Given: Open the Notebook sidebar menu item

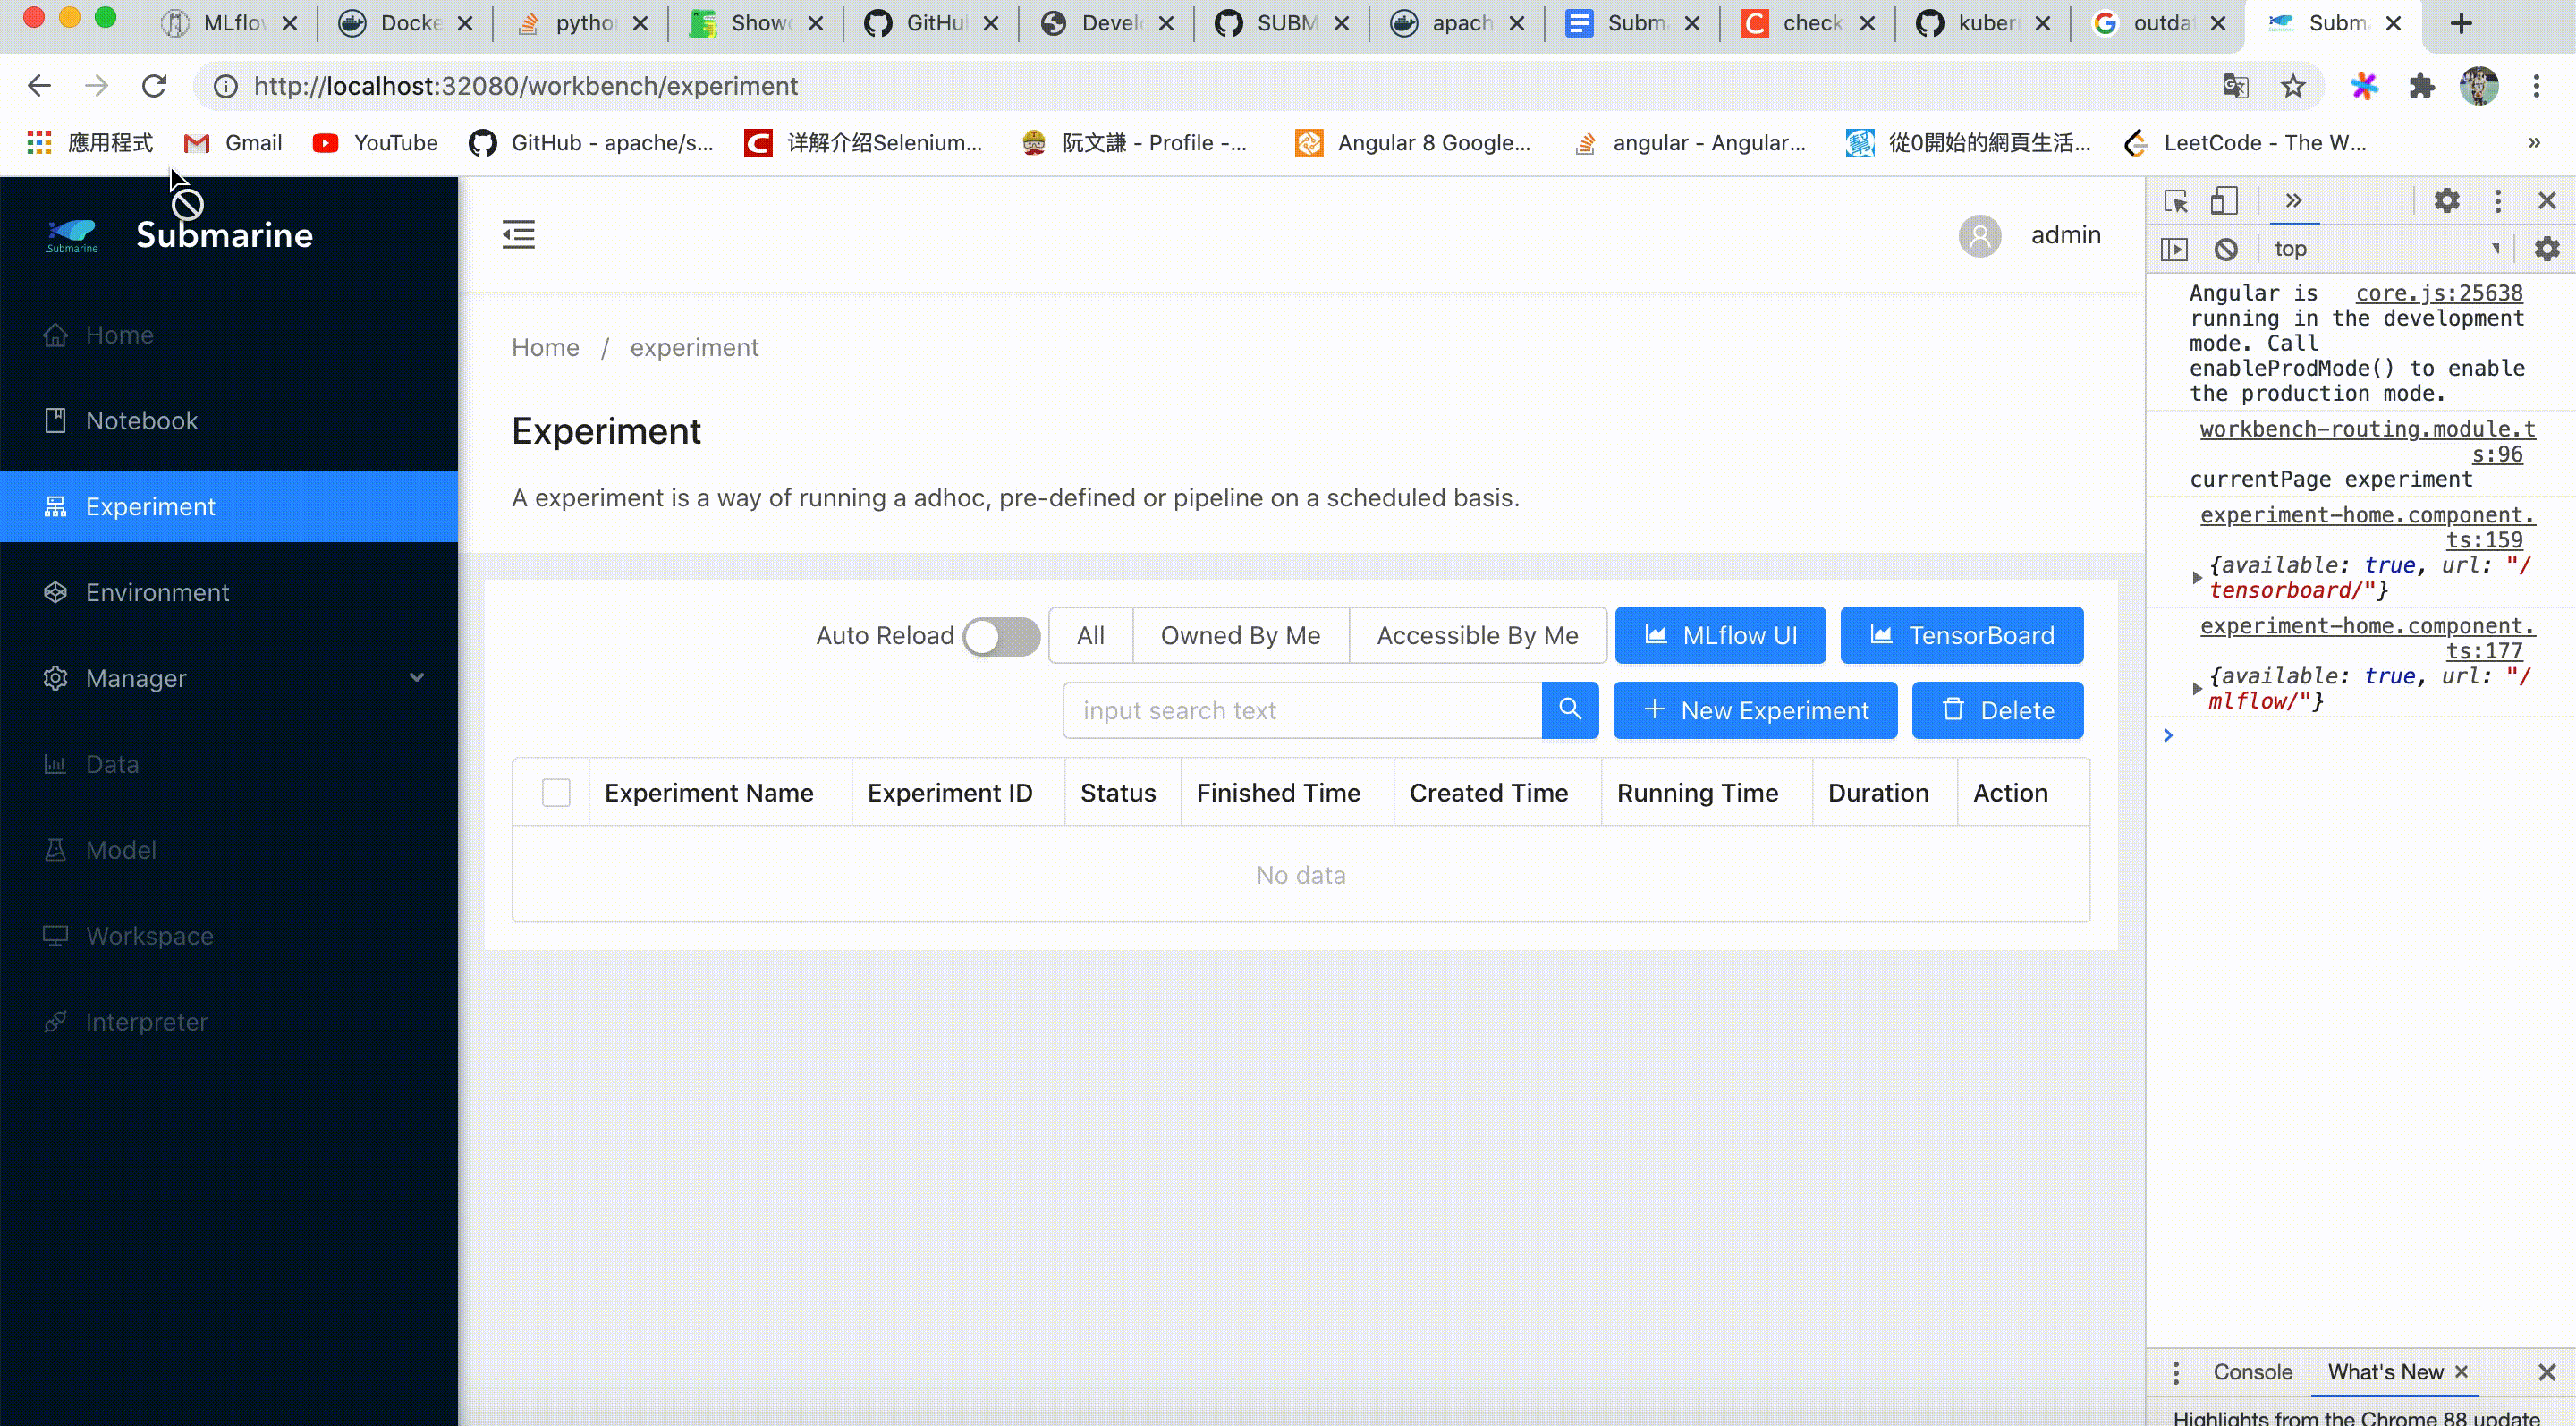Looking at the screenshot, I should point(142,421).
